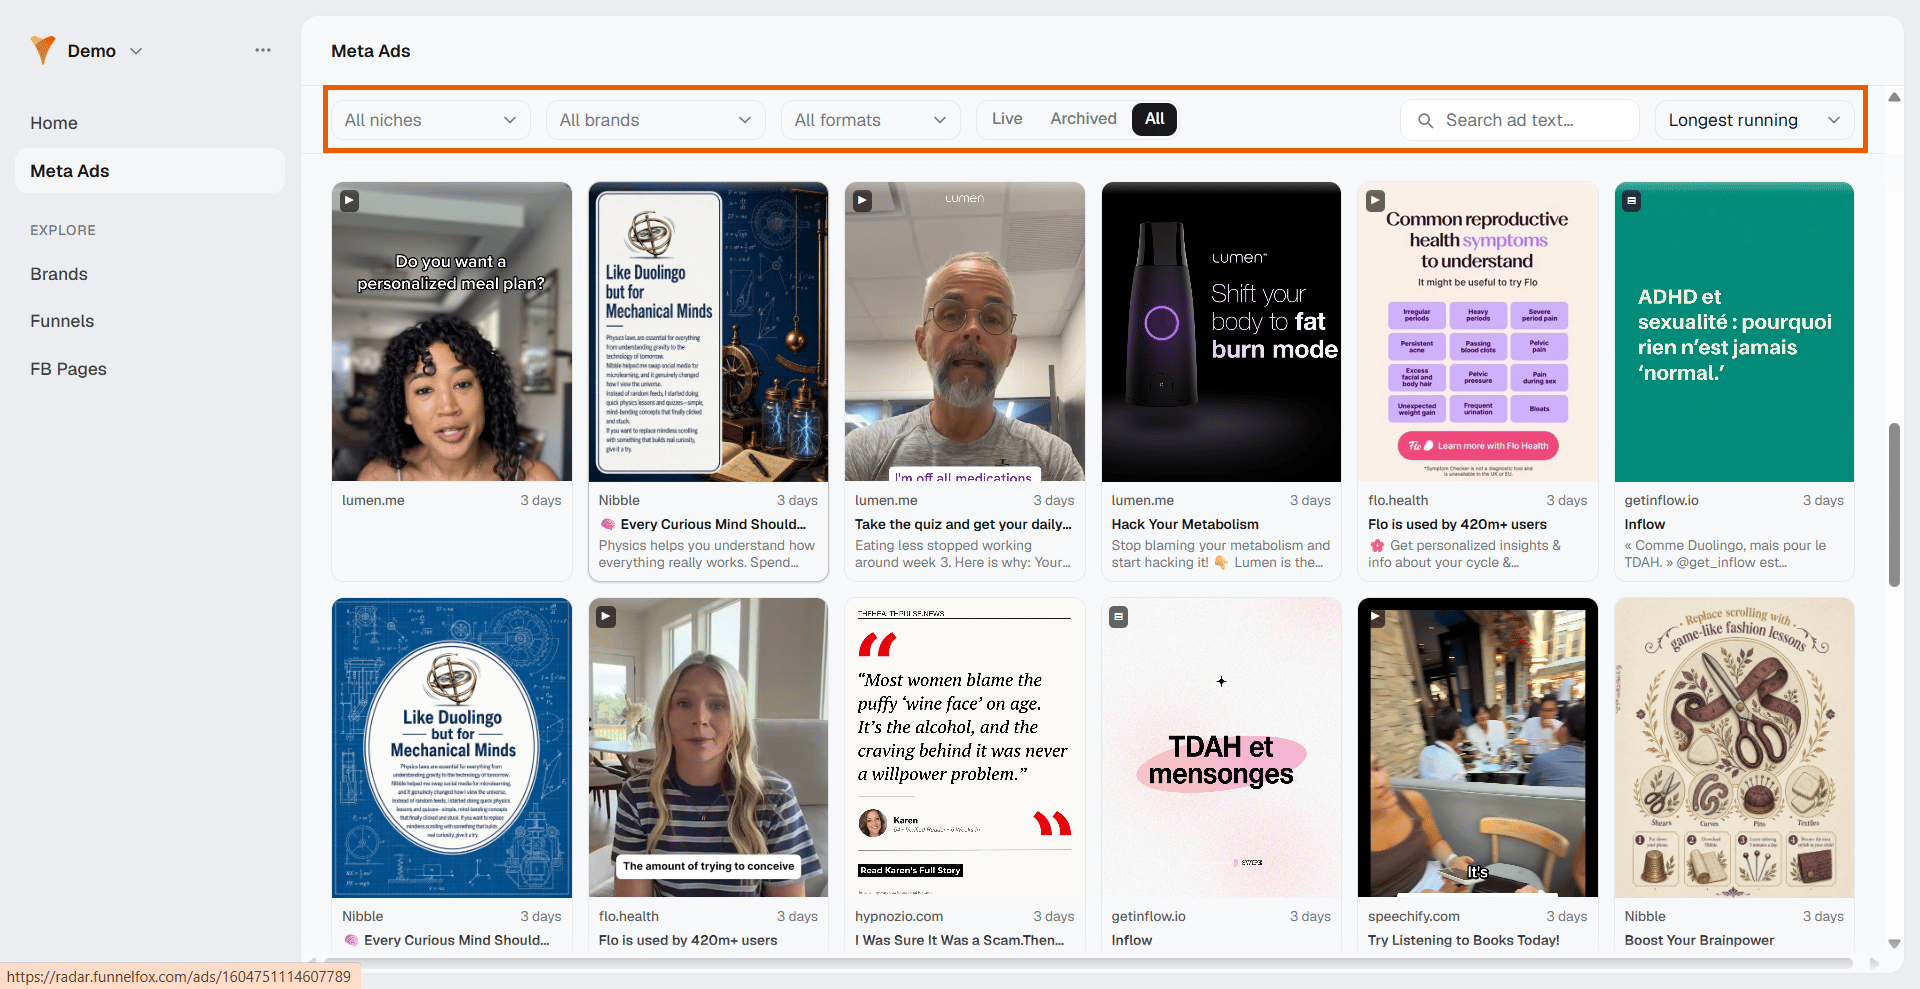1920x989 pixels.
Task: Click video icon on trying to conceive ad
Action: (x=606, y=617)
